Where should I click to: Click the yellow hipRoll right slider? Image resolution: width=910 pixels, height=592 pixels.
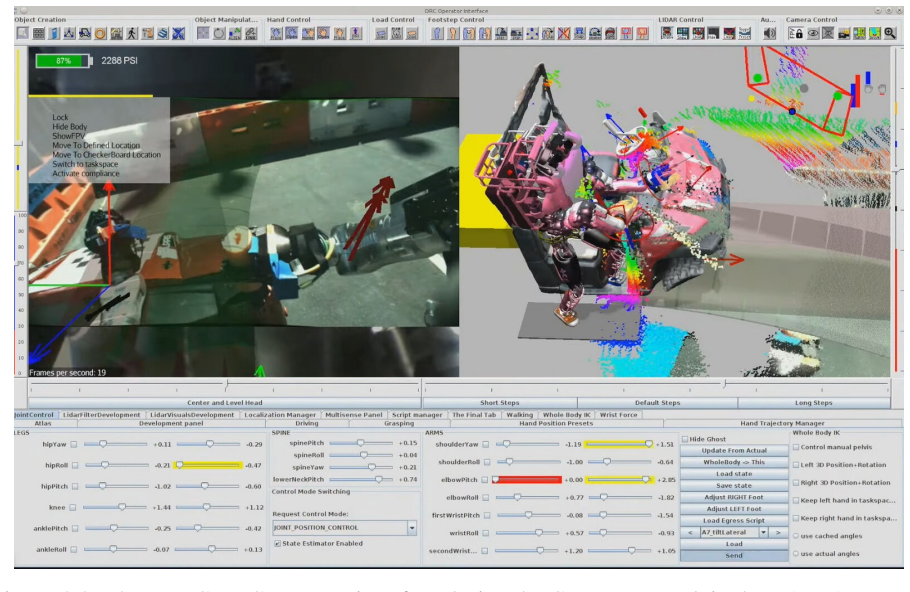pos(208,465)
